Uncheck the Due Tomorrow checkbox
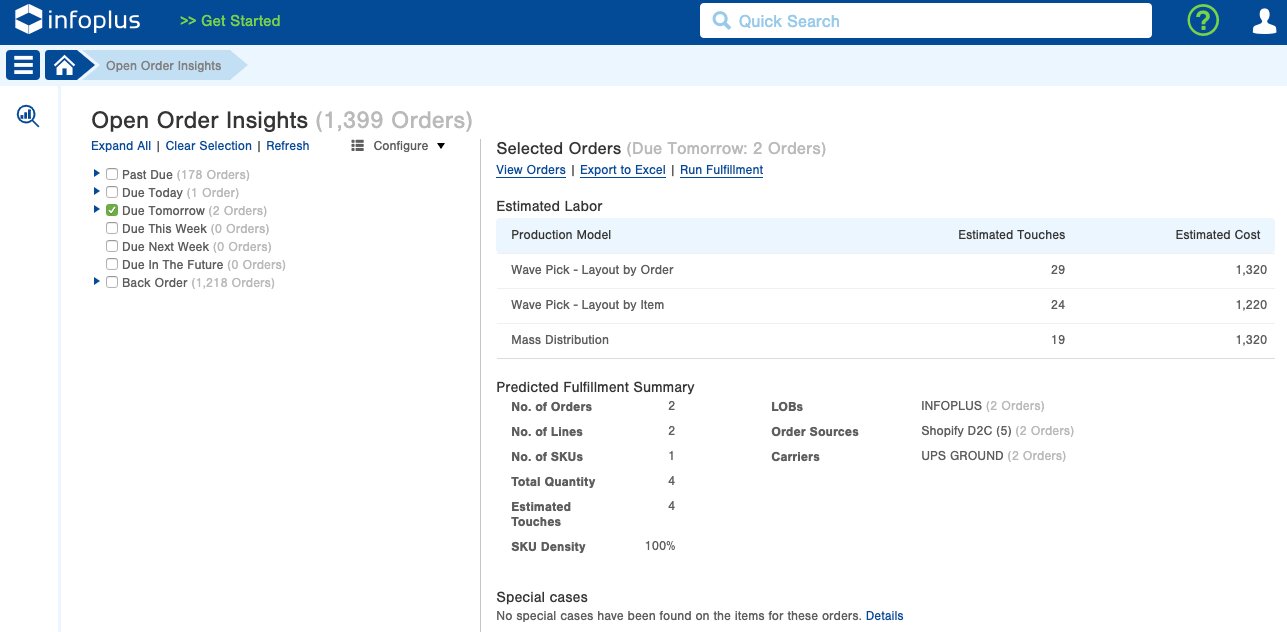 tap(112, 211)
